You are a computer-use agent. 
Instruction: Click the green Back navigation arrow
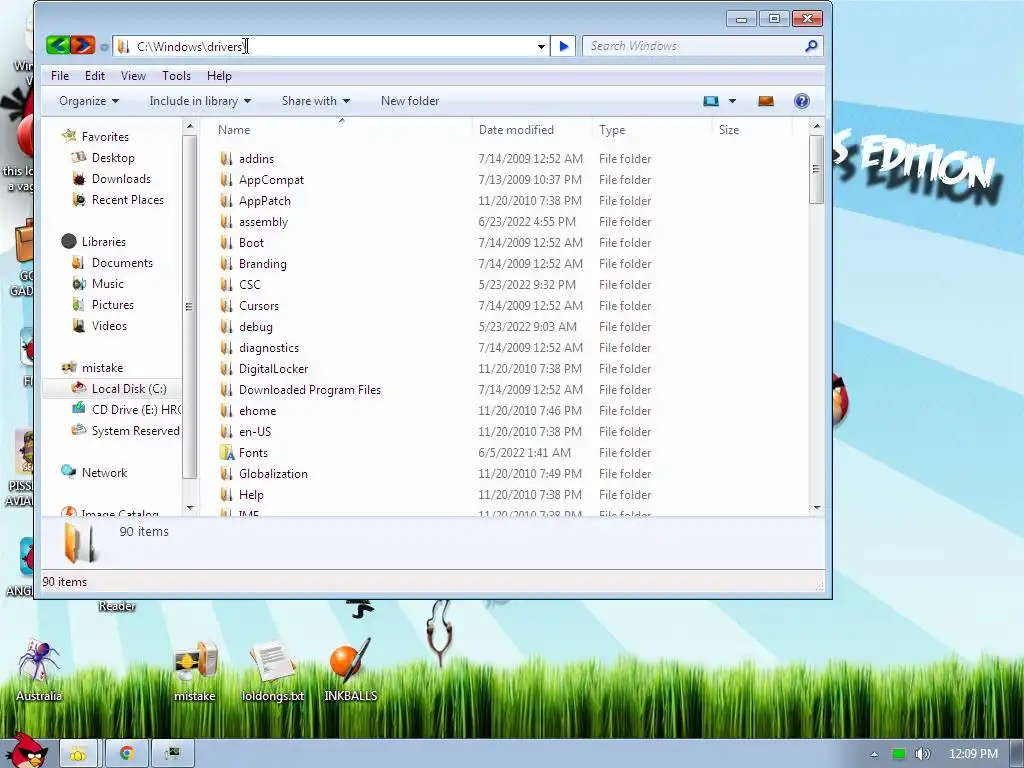click(x=58, y=45)
